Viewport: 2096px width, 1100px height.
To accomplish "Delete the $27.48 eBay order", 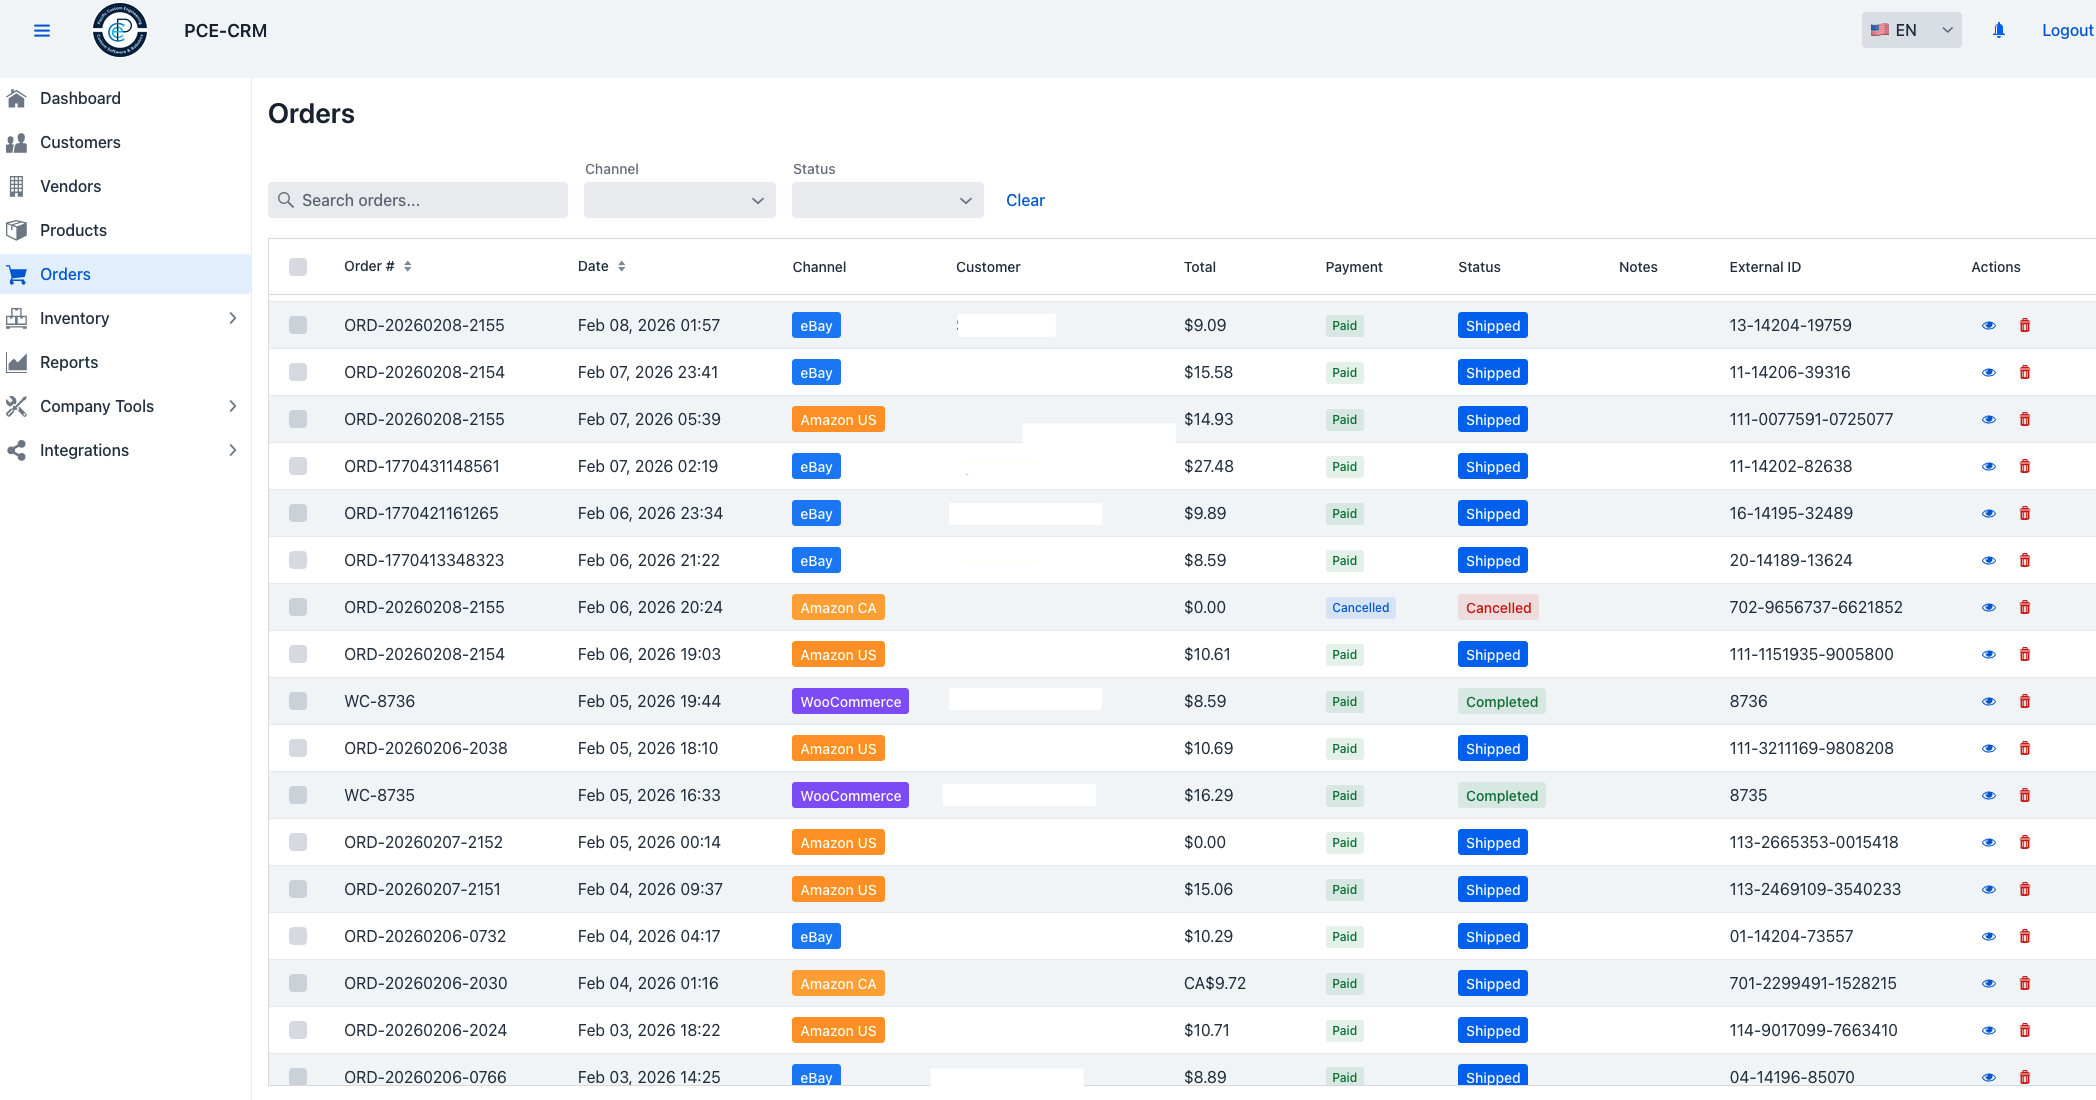I will 2024,467.
